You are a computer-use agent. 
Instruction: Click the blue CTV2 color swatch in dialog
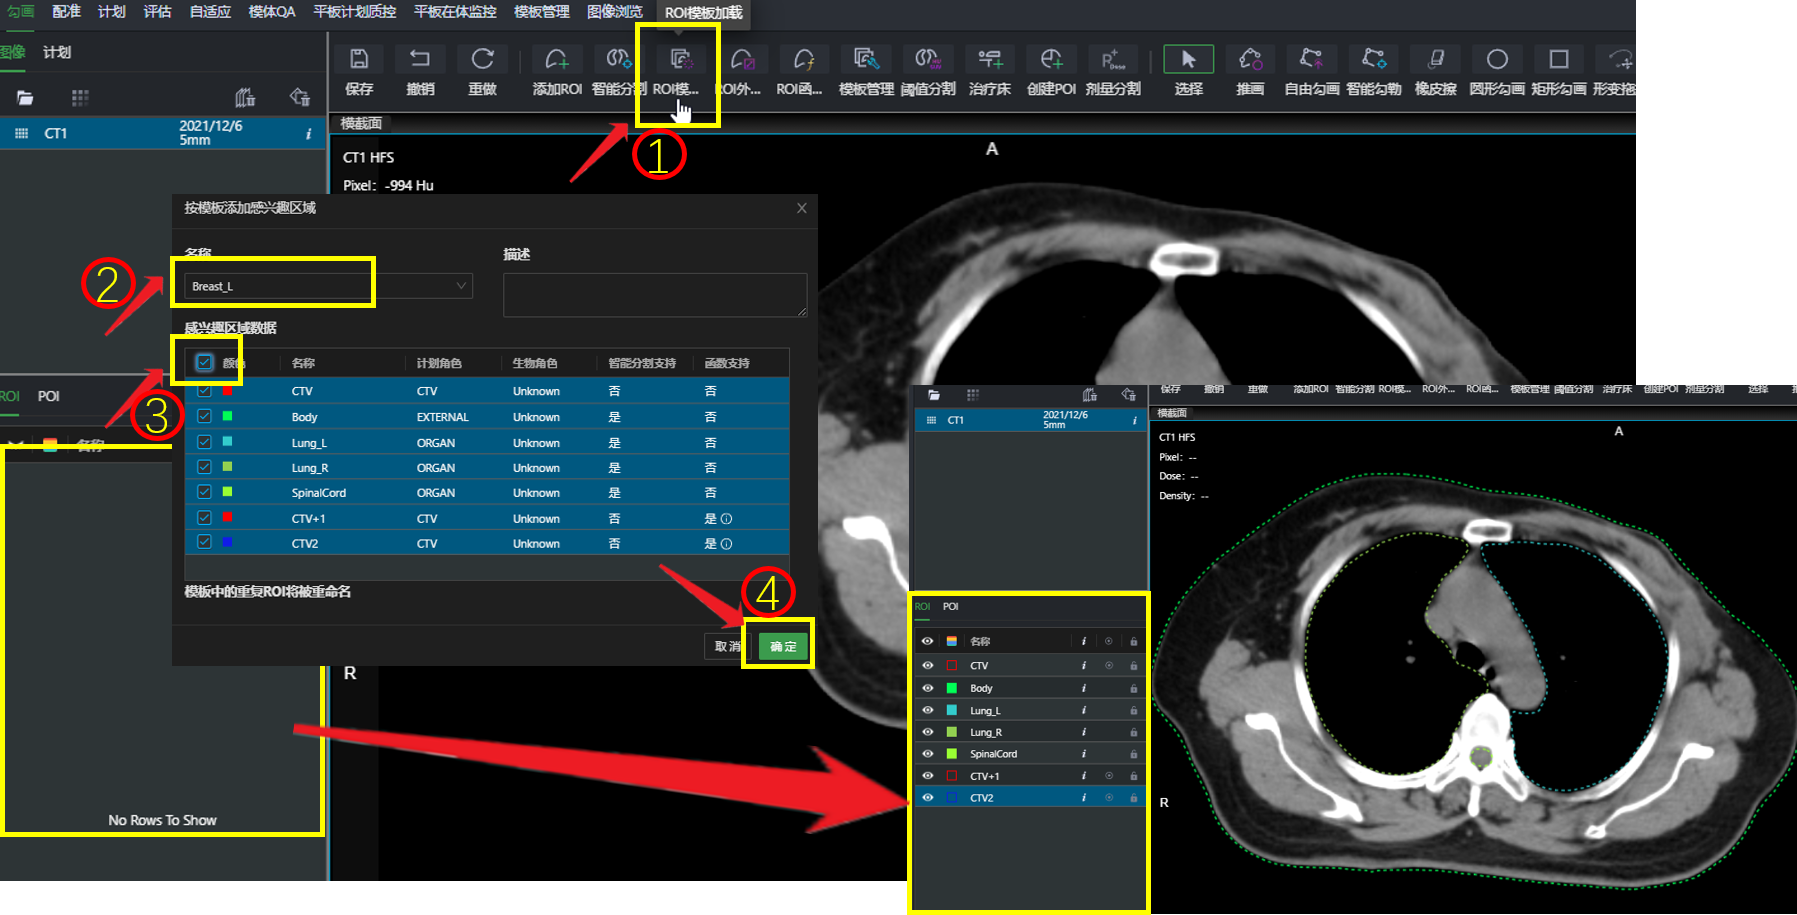(x=227, y=542)
